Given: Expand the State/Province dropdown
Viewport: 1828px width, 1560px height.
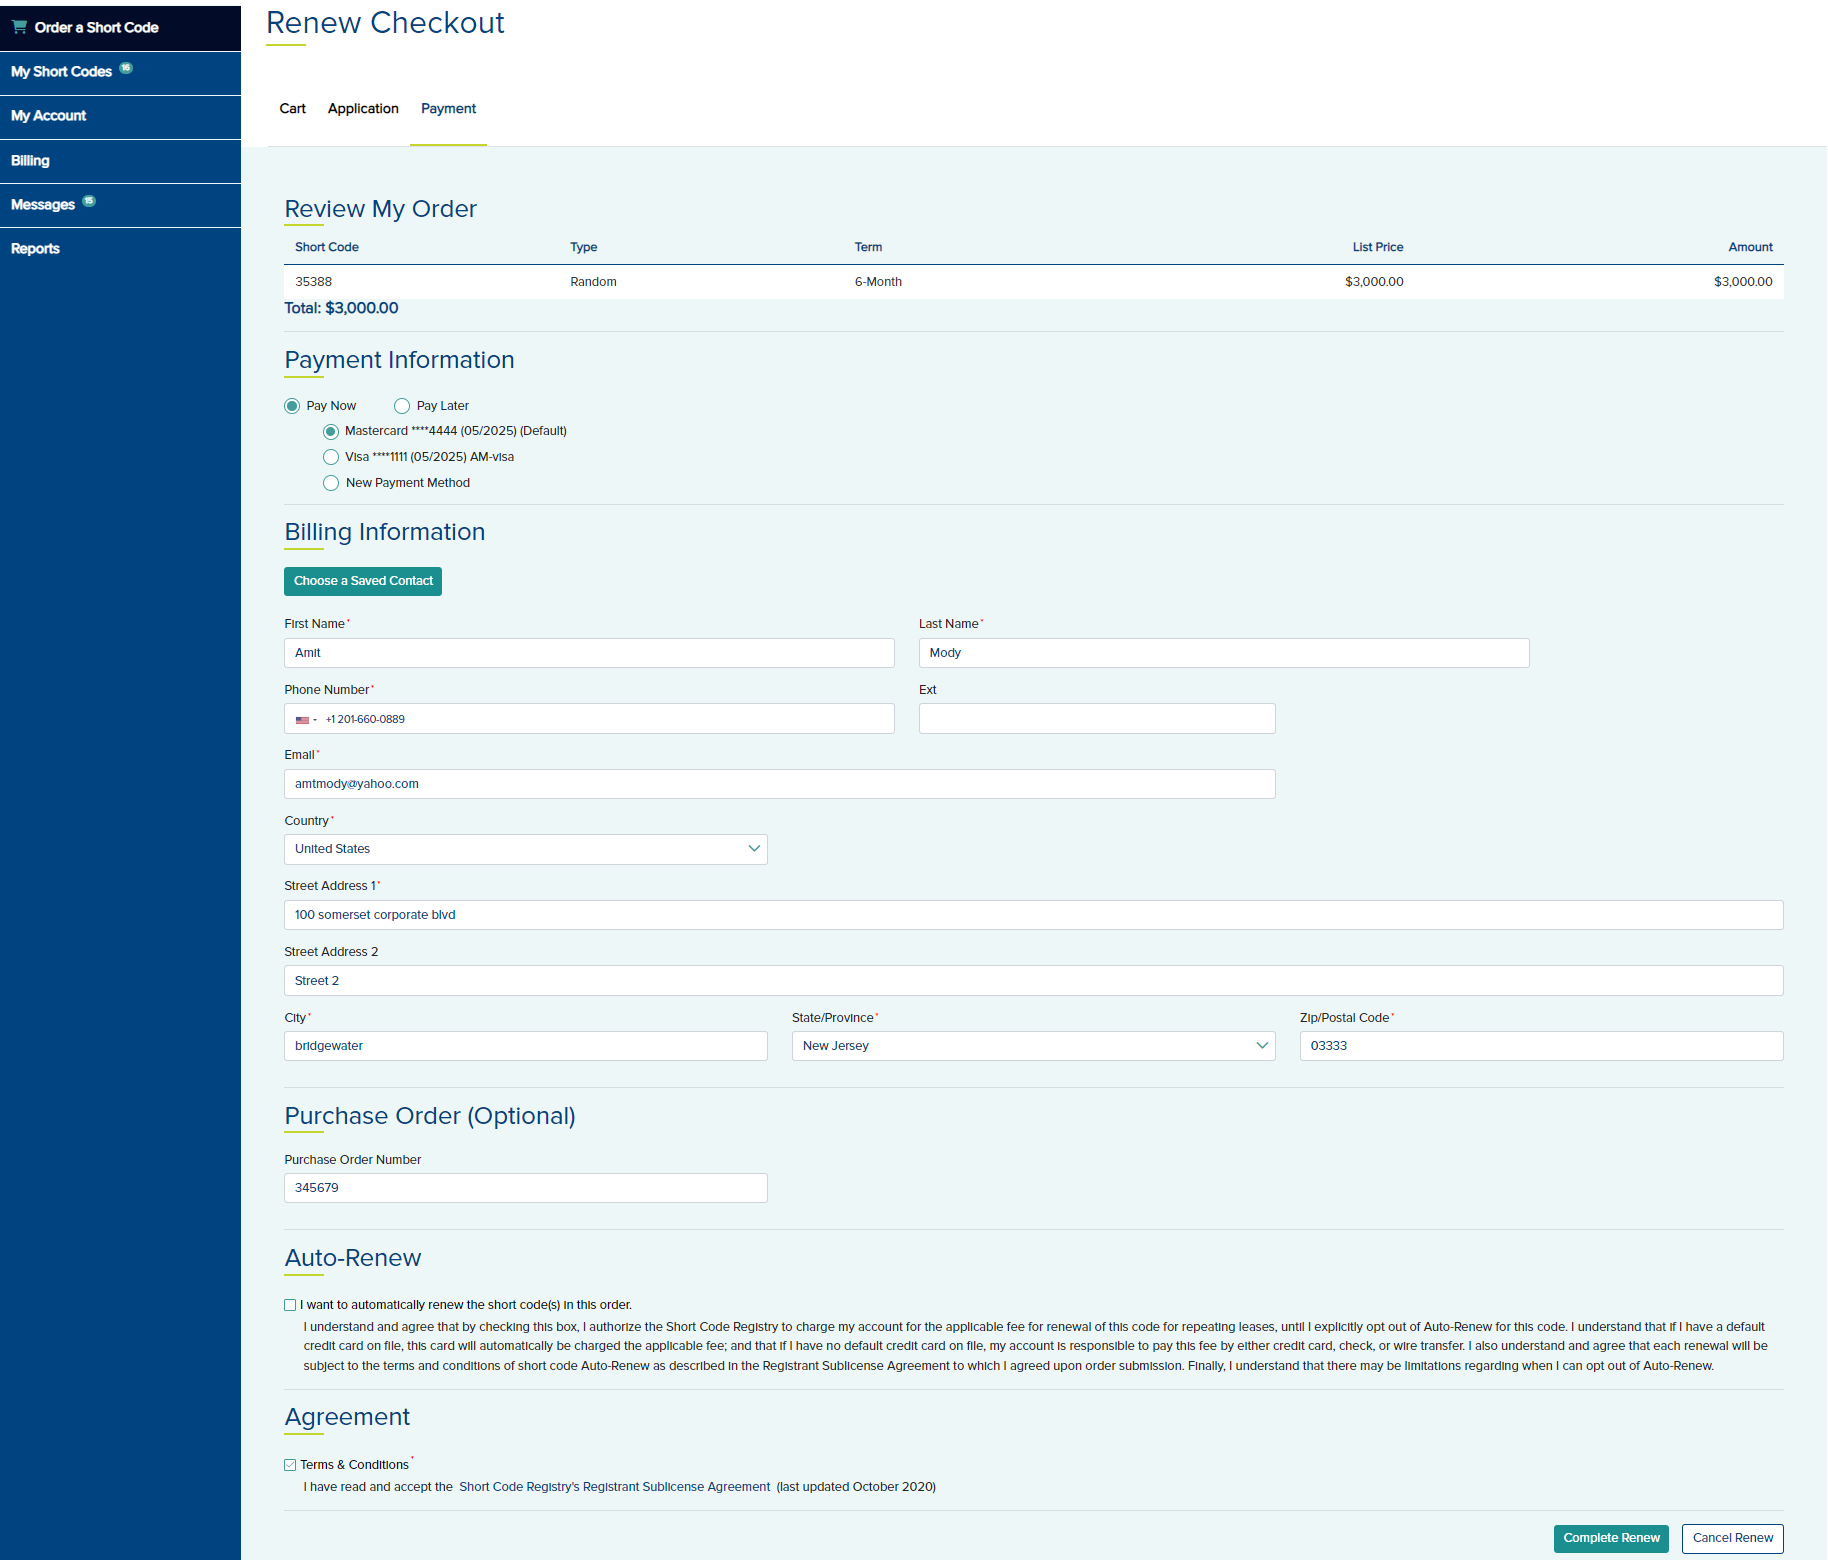Looking at the screenshot, I should (x=1032, y=1046).
